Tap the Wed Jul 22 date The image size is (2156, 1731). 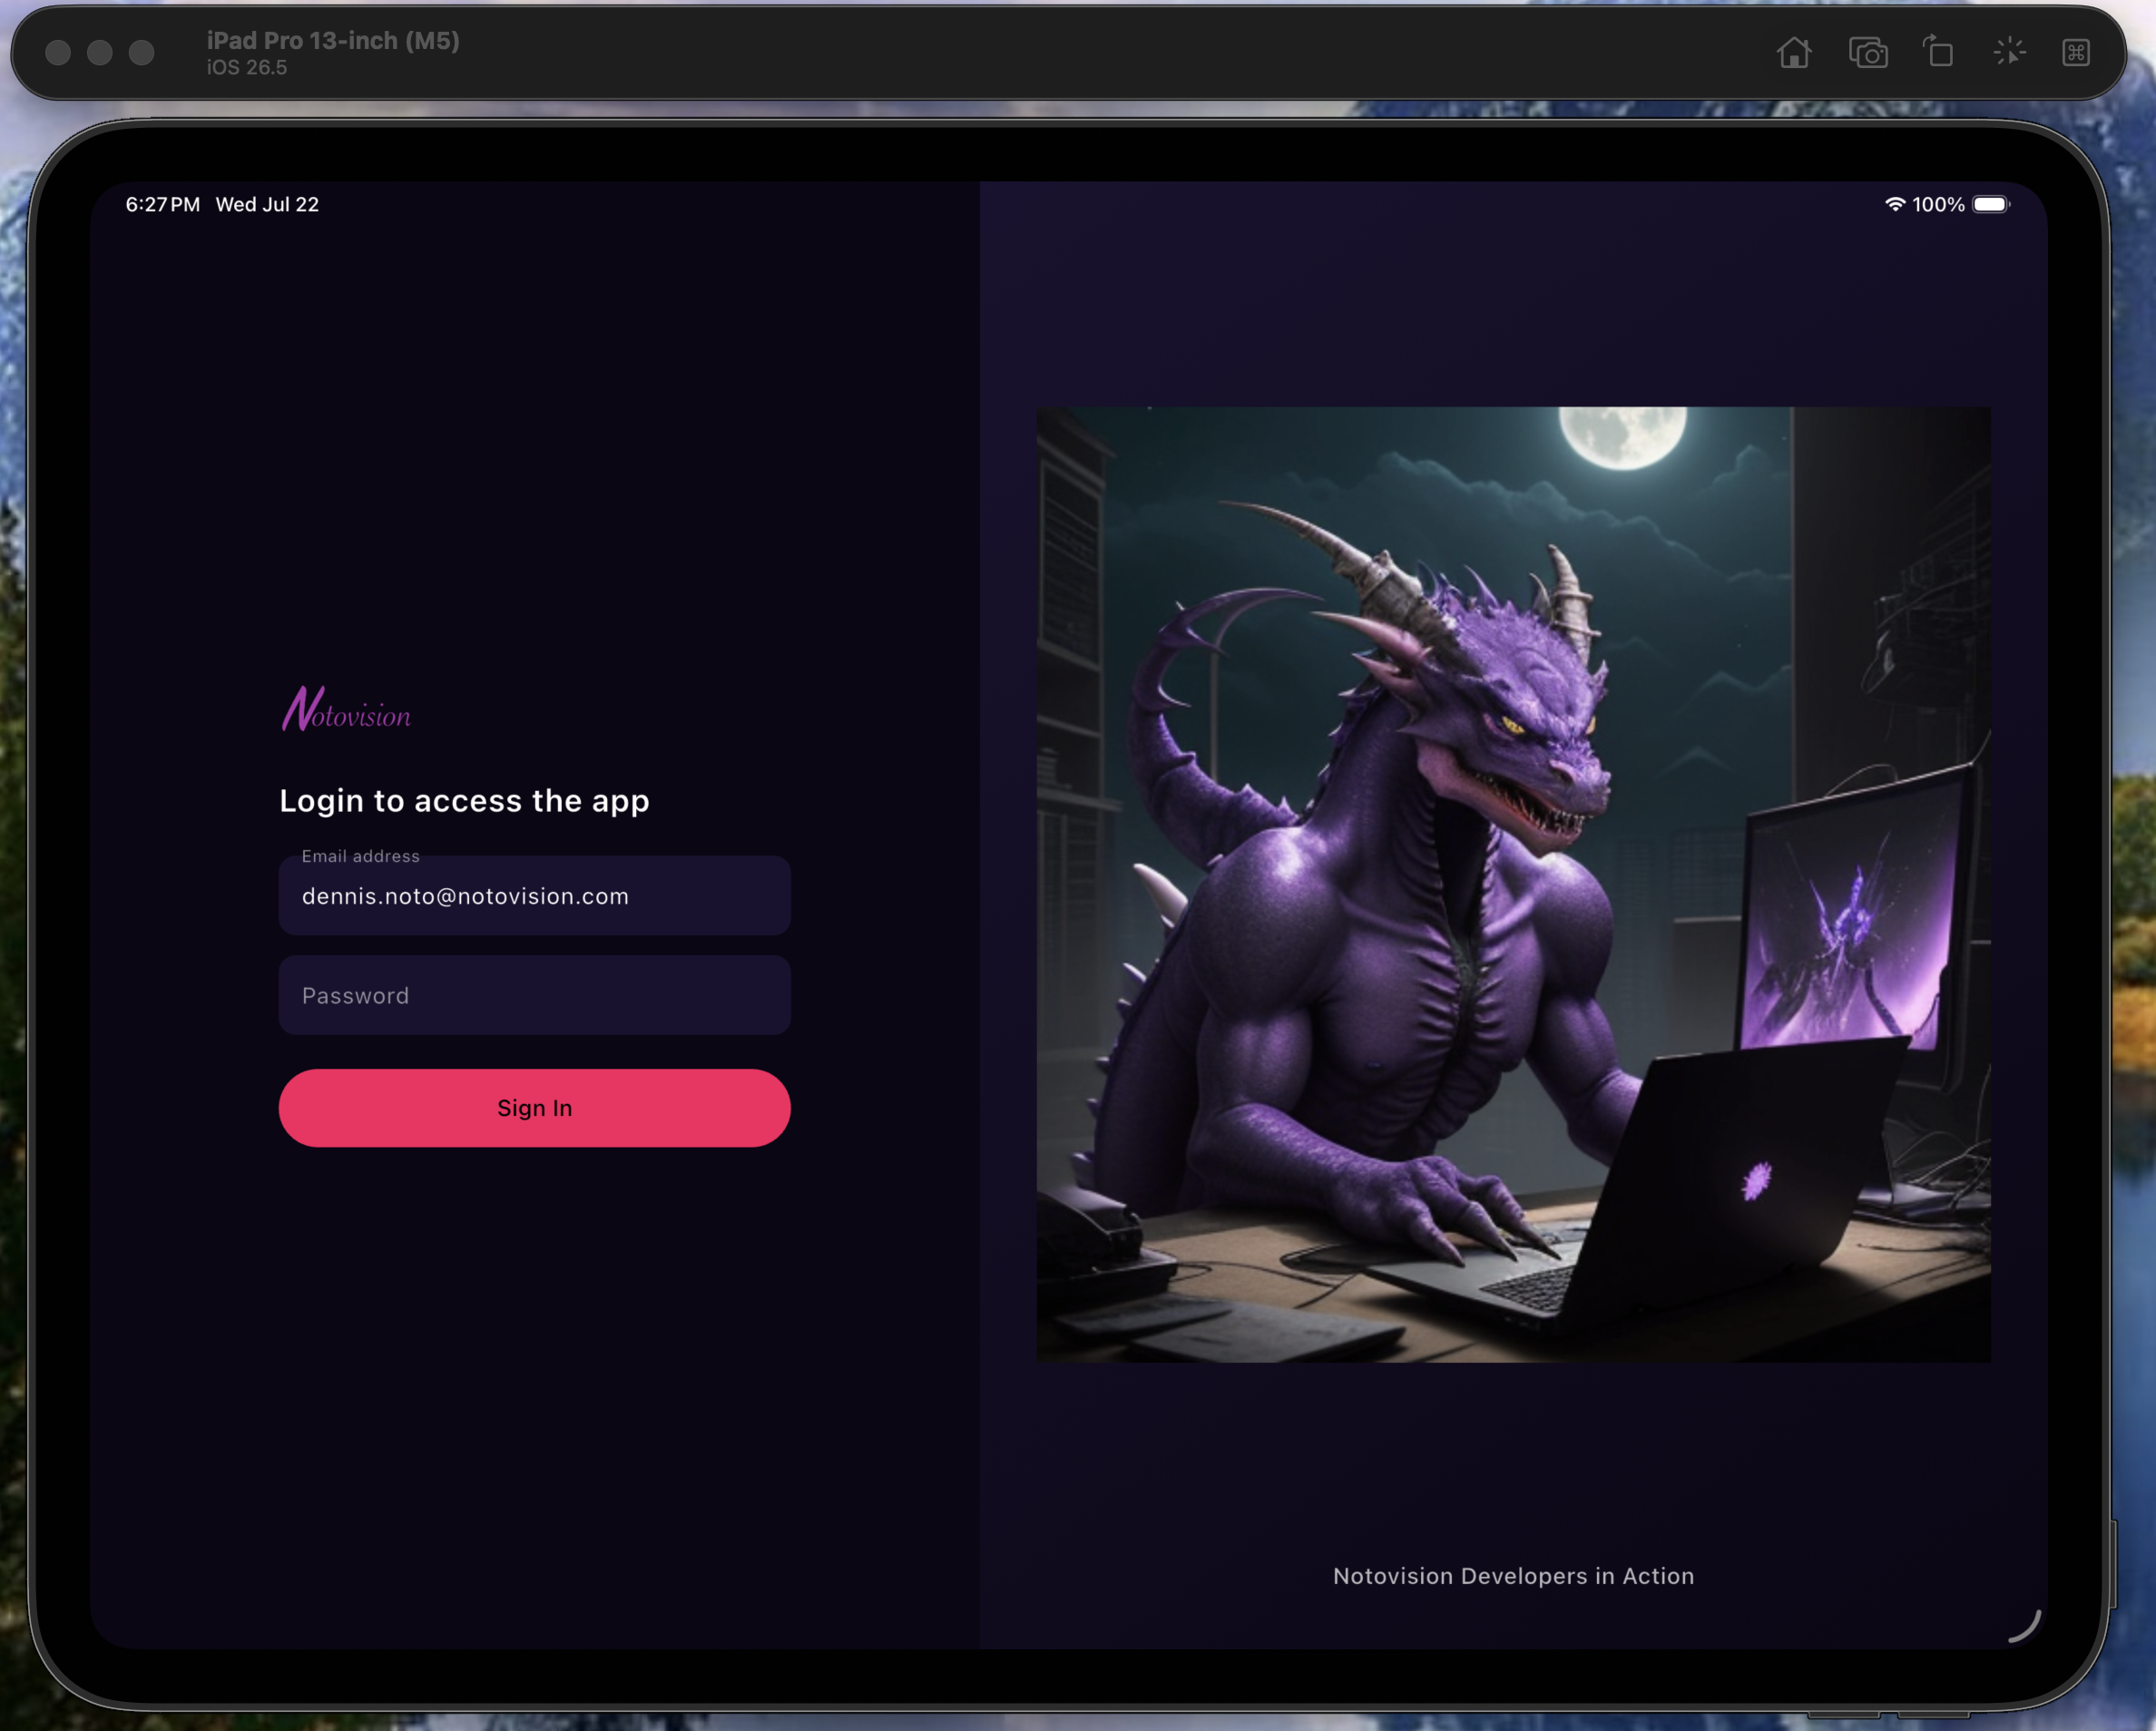click(267, 204)
